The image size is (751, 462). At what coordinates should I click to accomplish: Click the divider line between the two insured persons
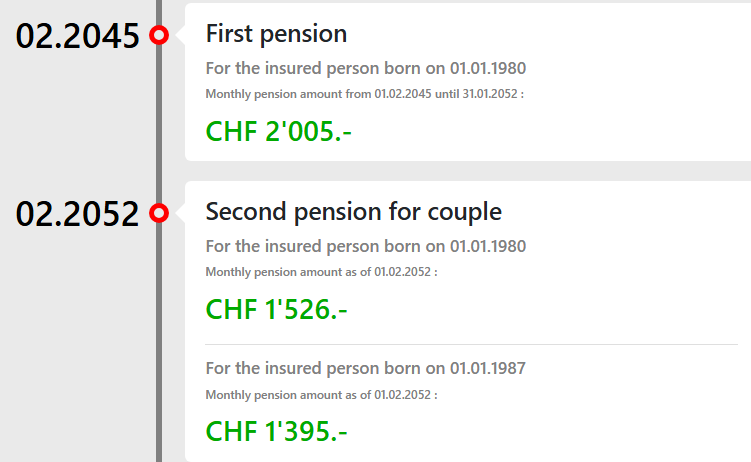point(471,344)
